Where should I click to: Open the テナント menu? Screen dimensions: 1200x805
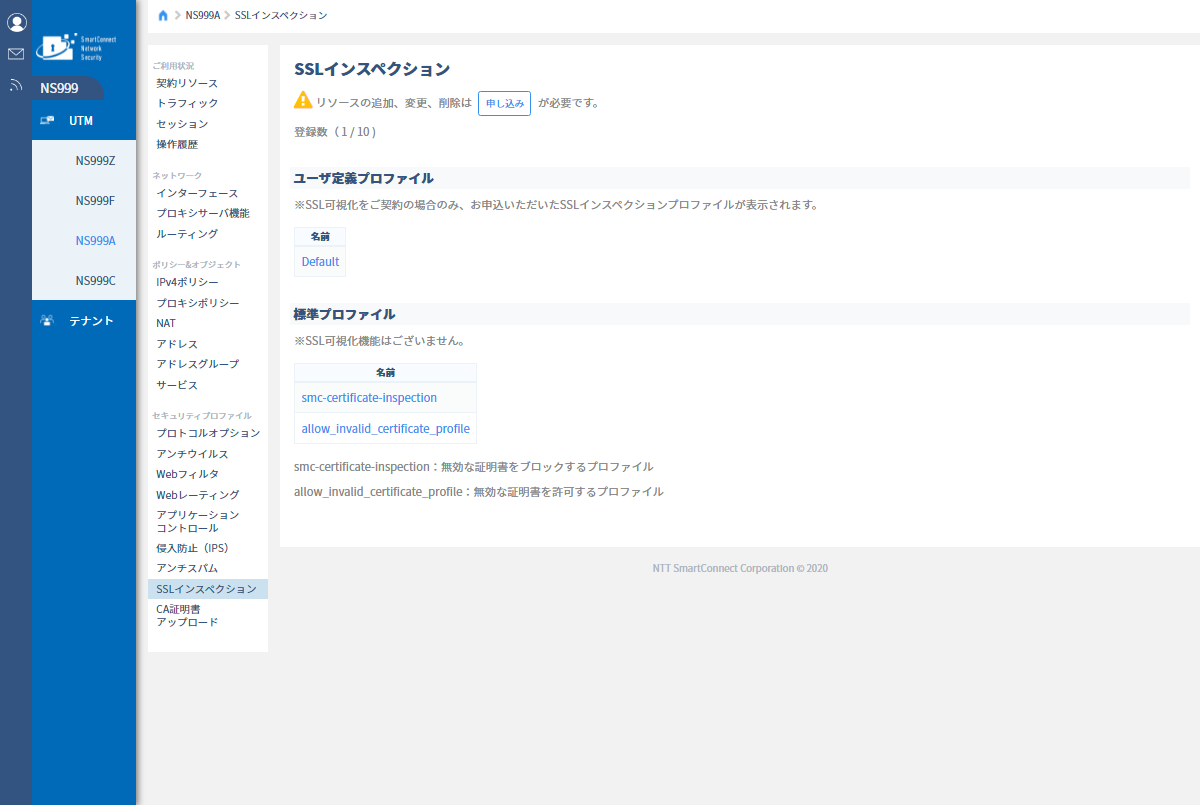tap(84, 321)
